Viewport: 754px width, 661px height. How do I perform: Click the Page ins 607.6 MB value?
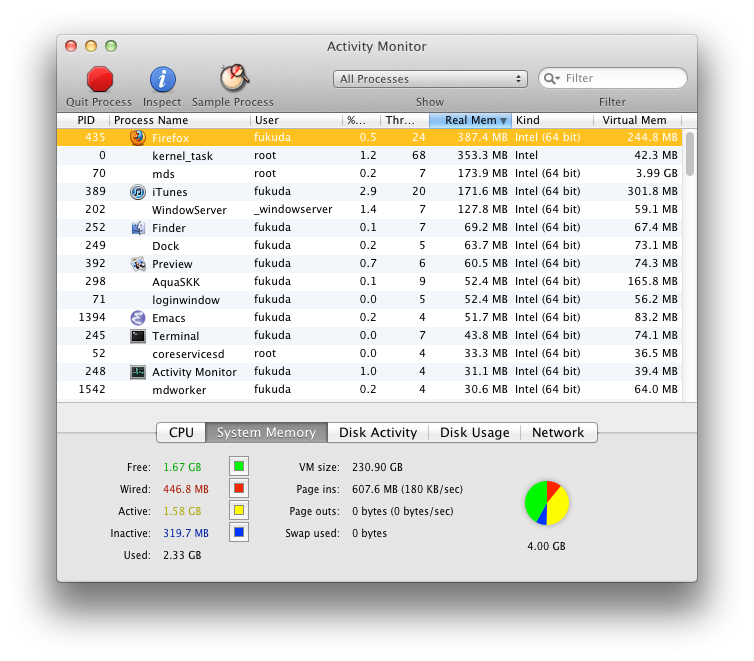coord(407,489)
